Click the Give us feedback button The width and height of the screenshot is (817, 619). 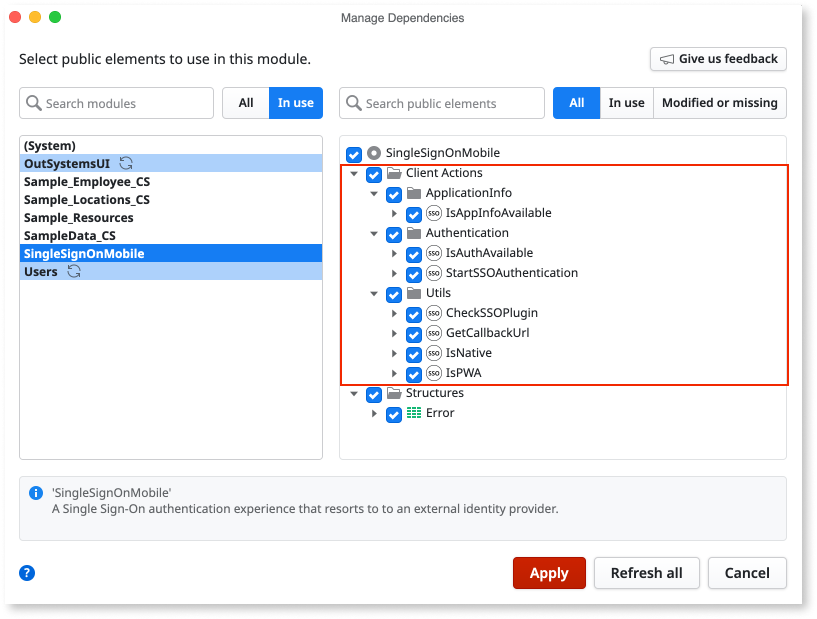(x=718, y=58)
